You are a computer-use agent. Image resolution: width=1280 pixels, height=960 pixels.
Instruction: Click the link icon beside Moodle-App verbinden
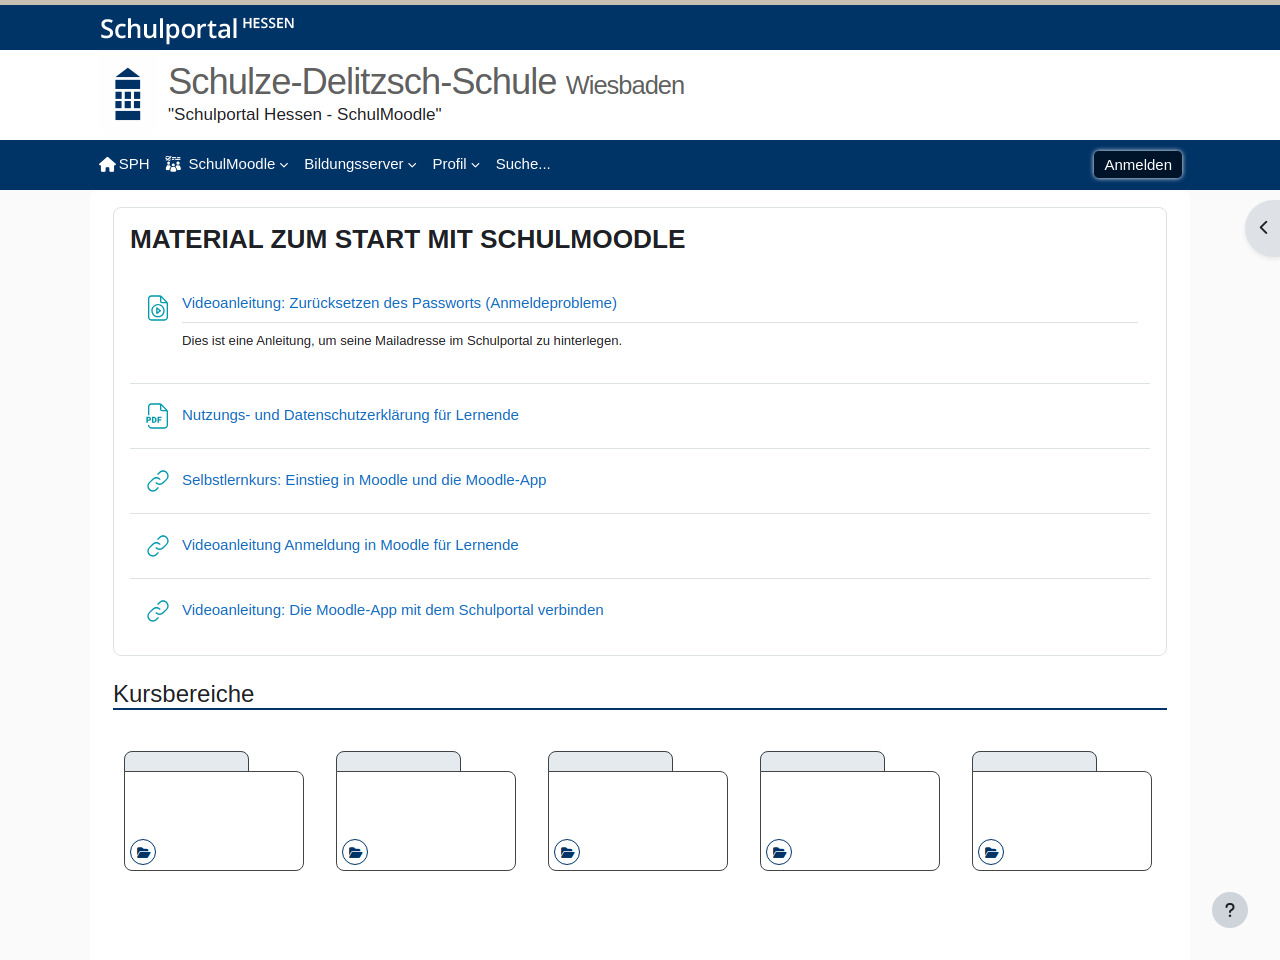tap(158, 611)
